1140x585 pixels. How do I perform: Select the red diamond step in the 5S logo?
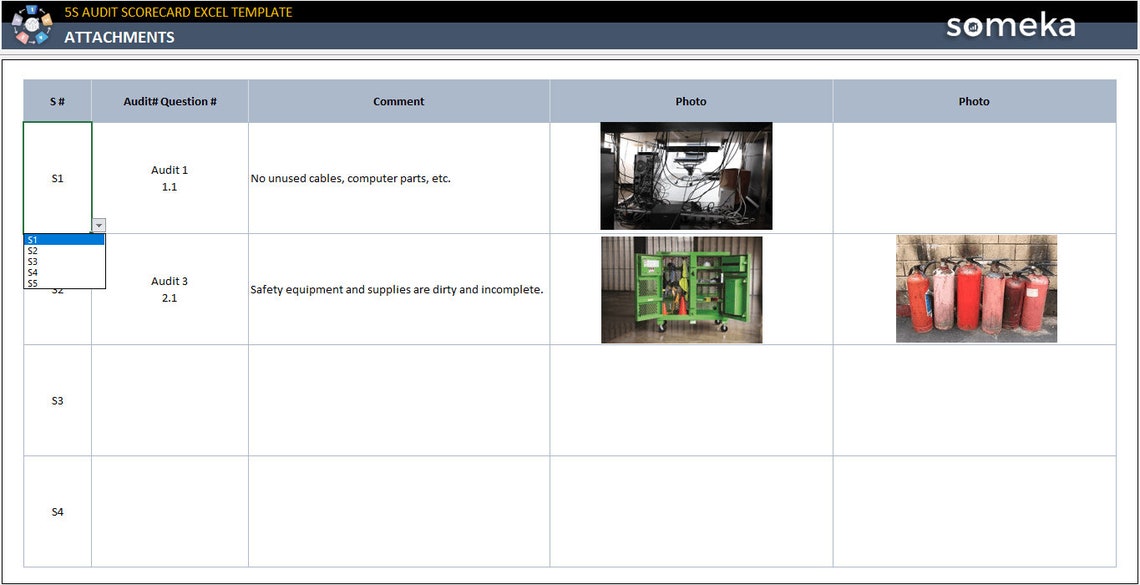22,37
